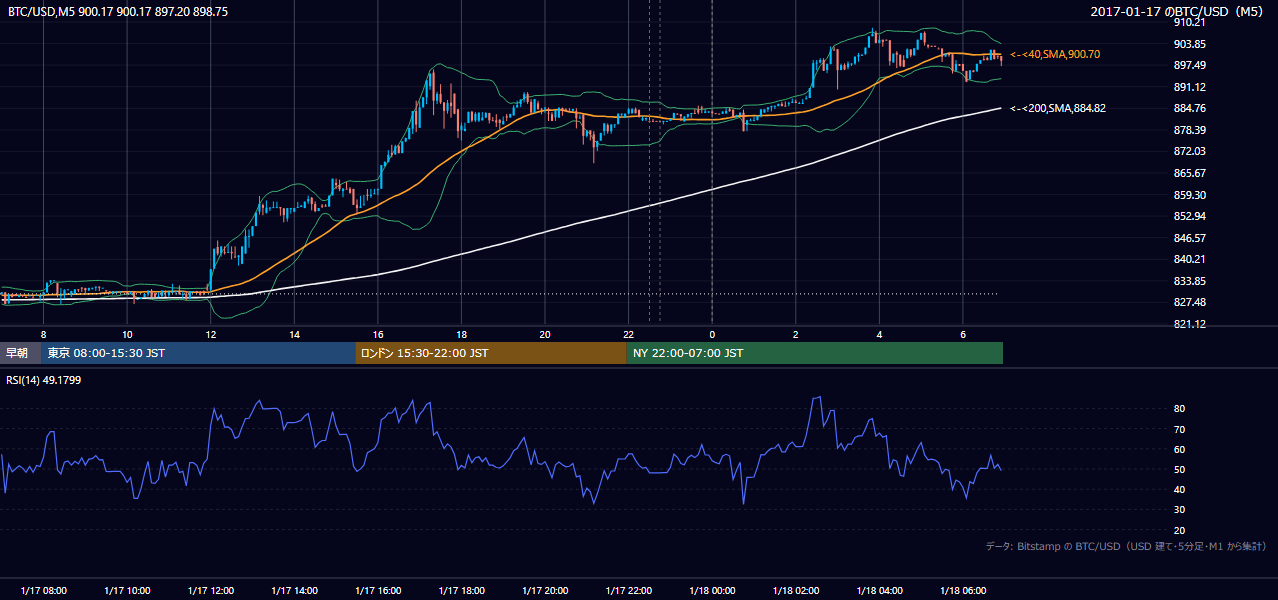Click hour tick 16 under price chart
The image size is (1278, 600).
click(x=378, y=334)
